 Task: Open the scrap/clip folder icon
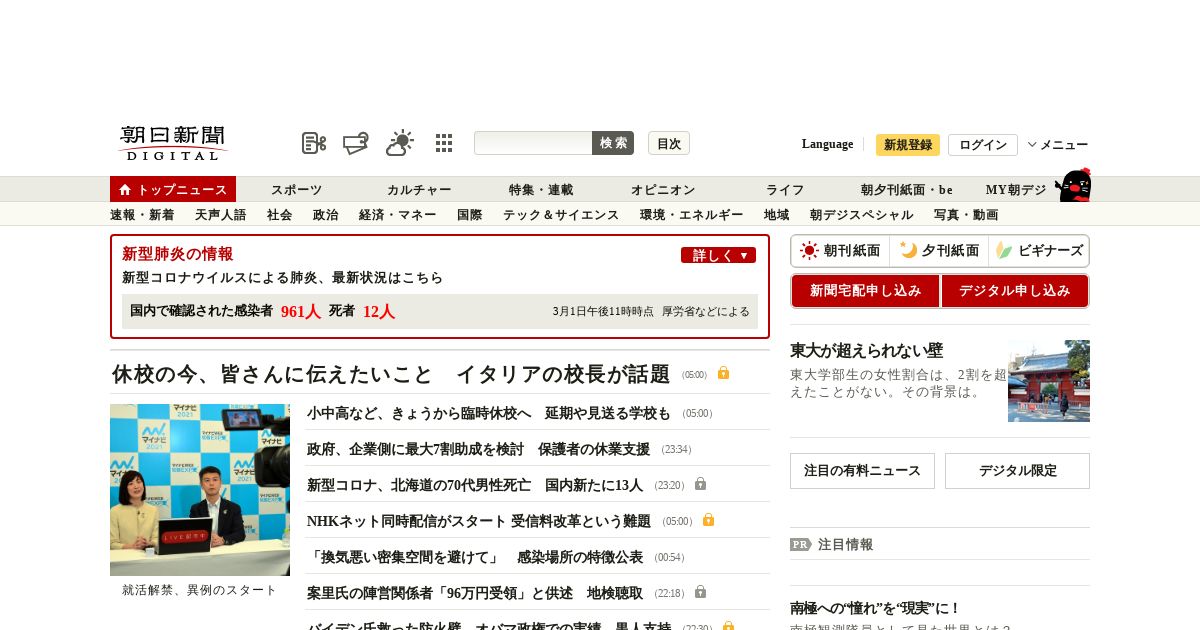click(x=356, y=143)
